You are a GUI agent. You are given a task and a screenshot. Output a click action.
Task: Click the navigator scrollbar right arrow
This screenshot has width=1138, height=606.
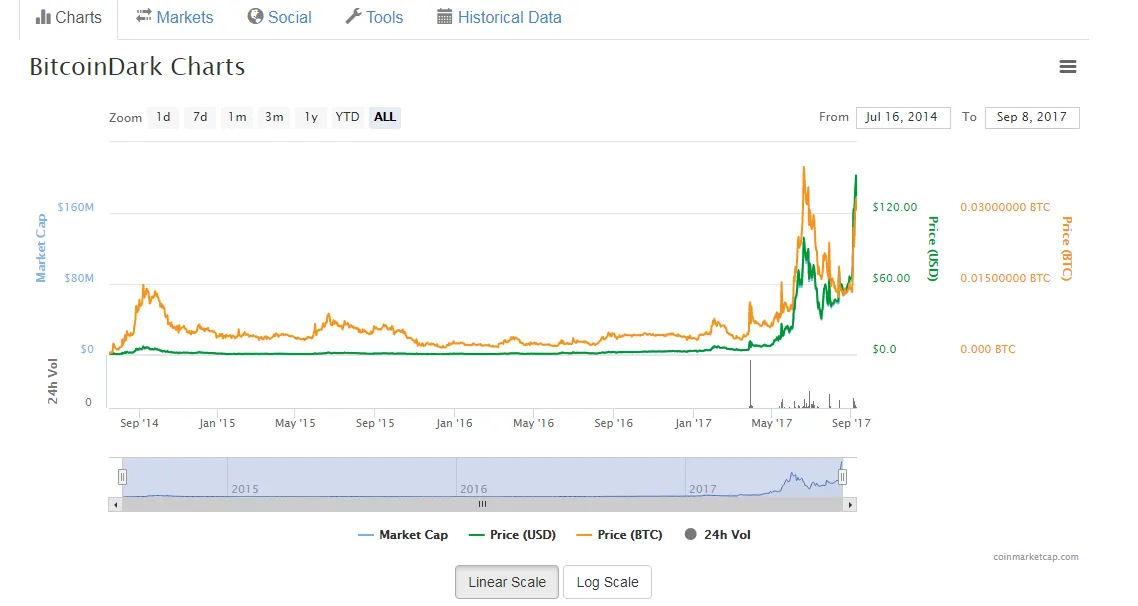(x=850, y=504)
